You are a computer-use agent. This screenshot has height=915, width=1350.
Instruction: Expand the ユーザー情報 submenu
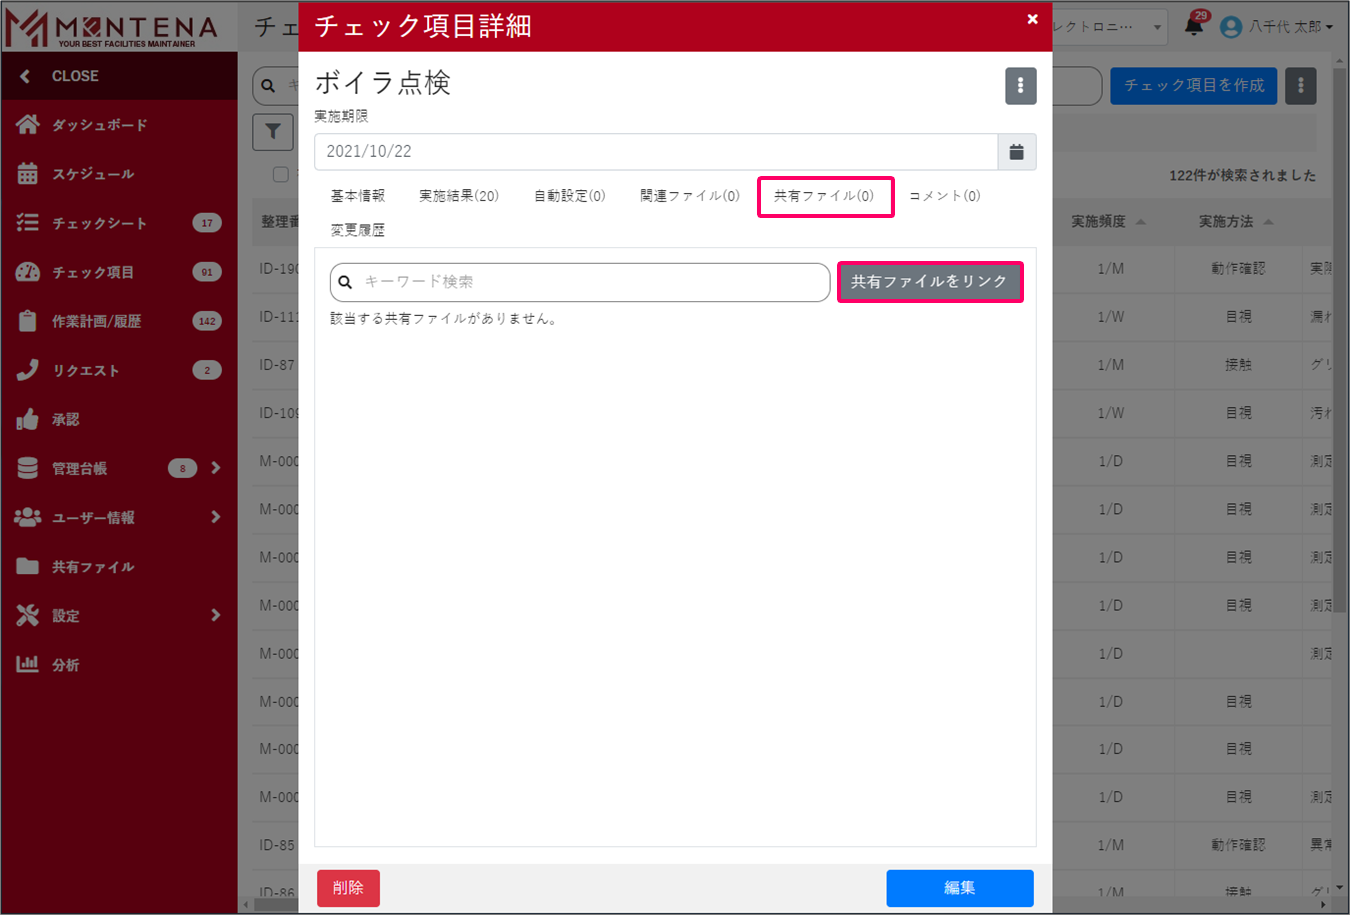tap(215, 517)
